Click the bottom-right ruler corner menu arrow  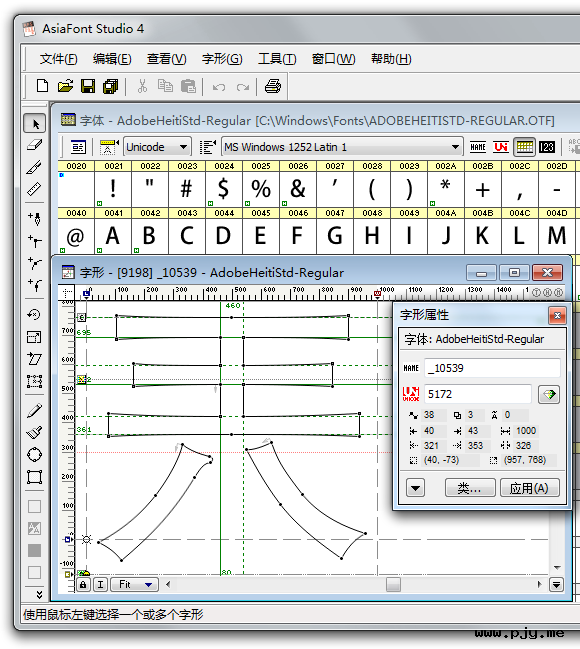coord(556,585)
